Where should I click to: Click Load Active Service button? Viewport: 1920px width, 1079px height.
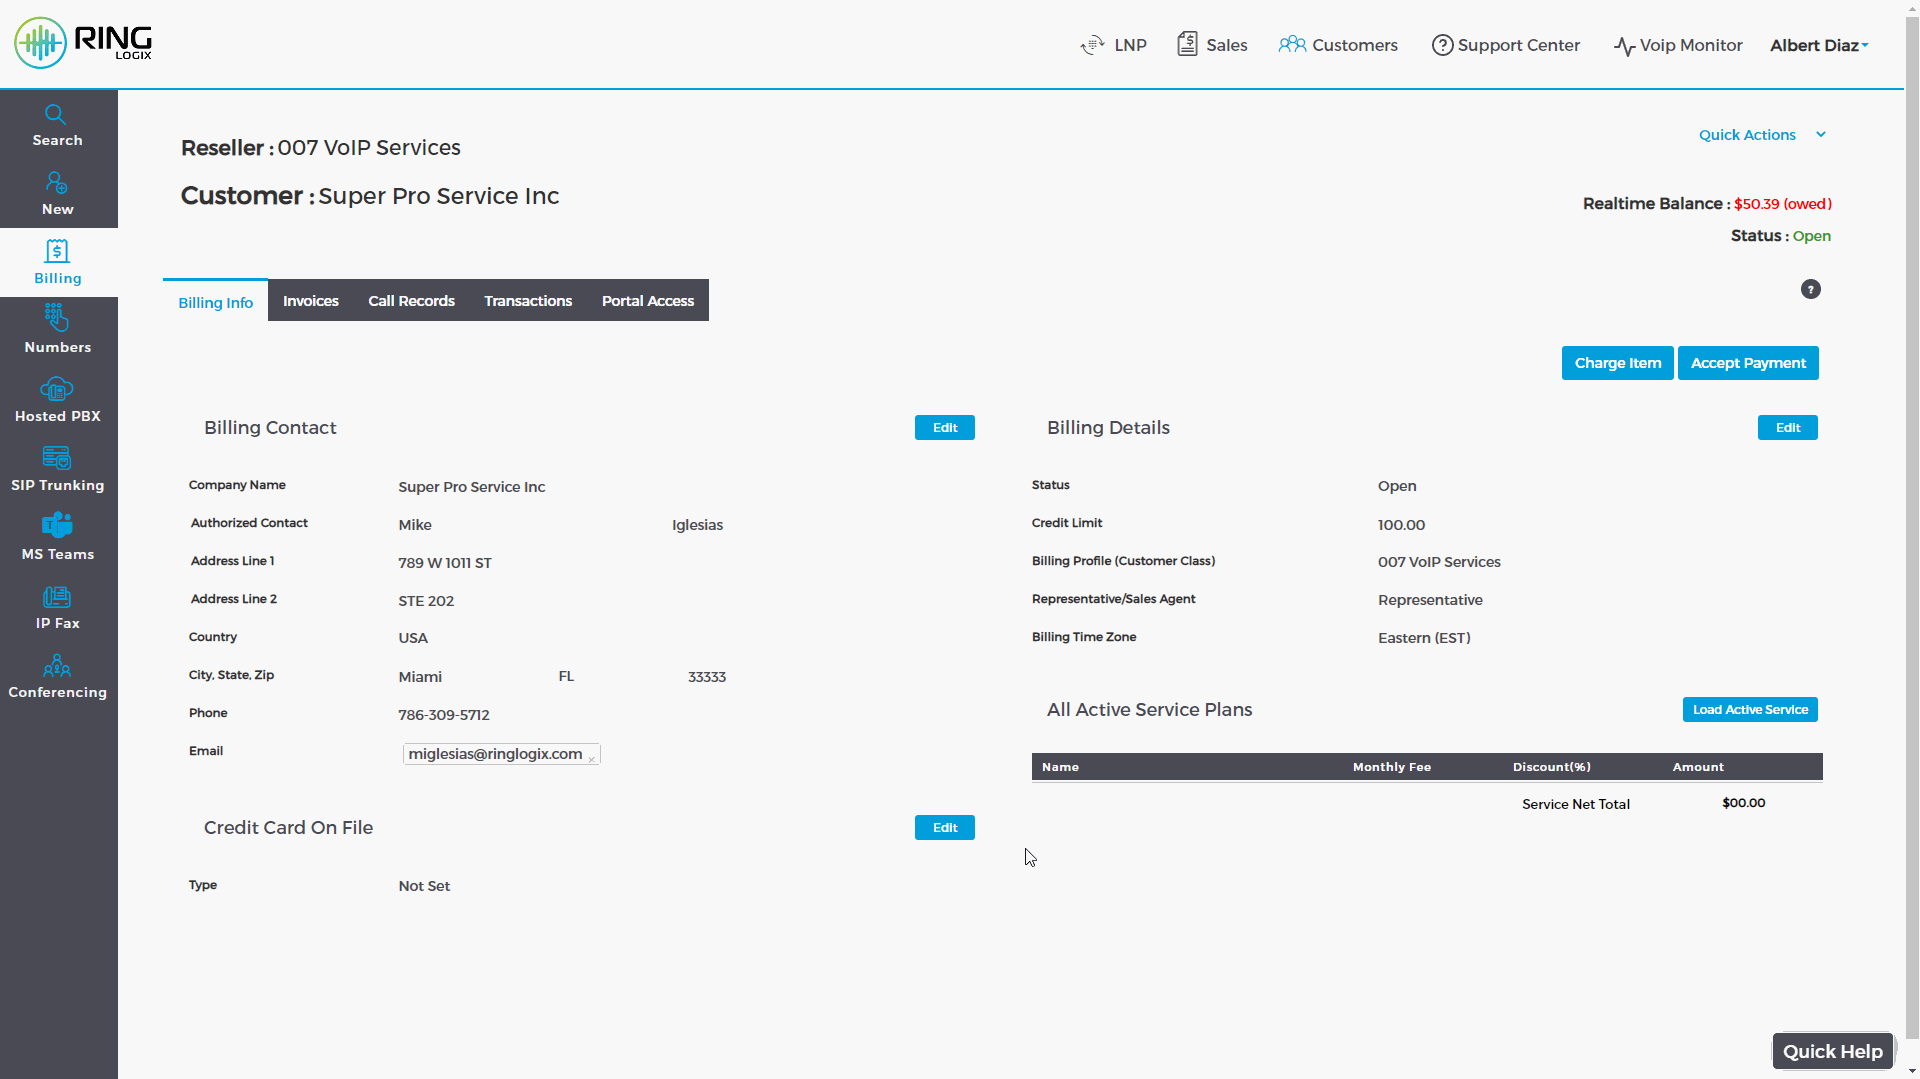click(x=1749, y=709)
